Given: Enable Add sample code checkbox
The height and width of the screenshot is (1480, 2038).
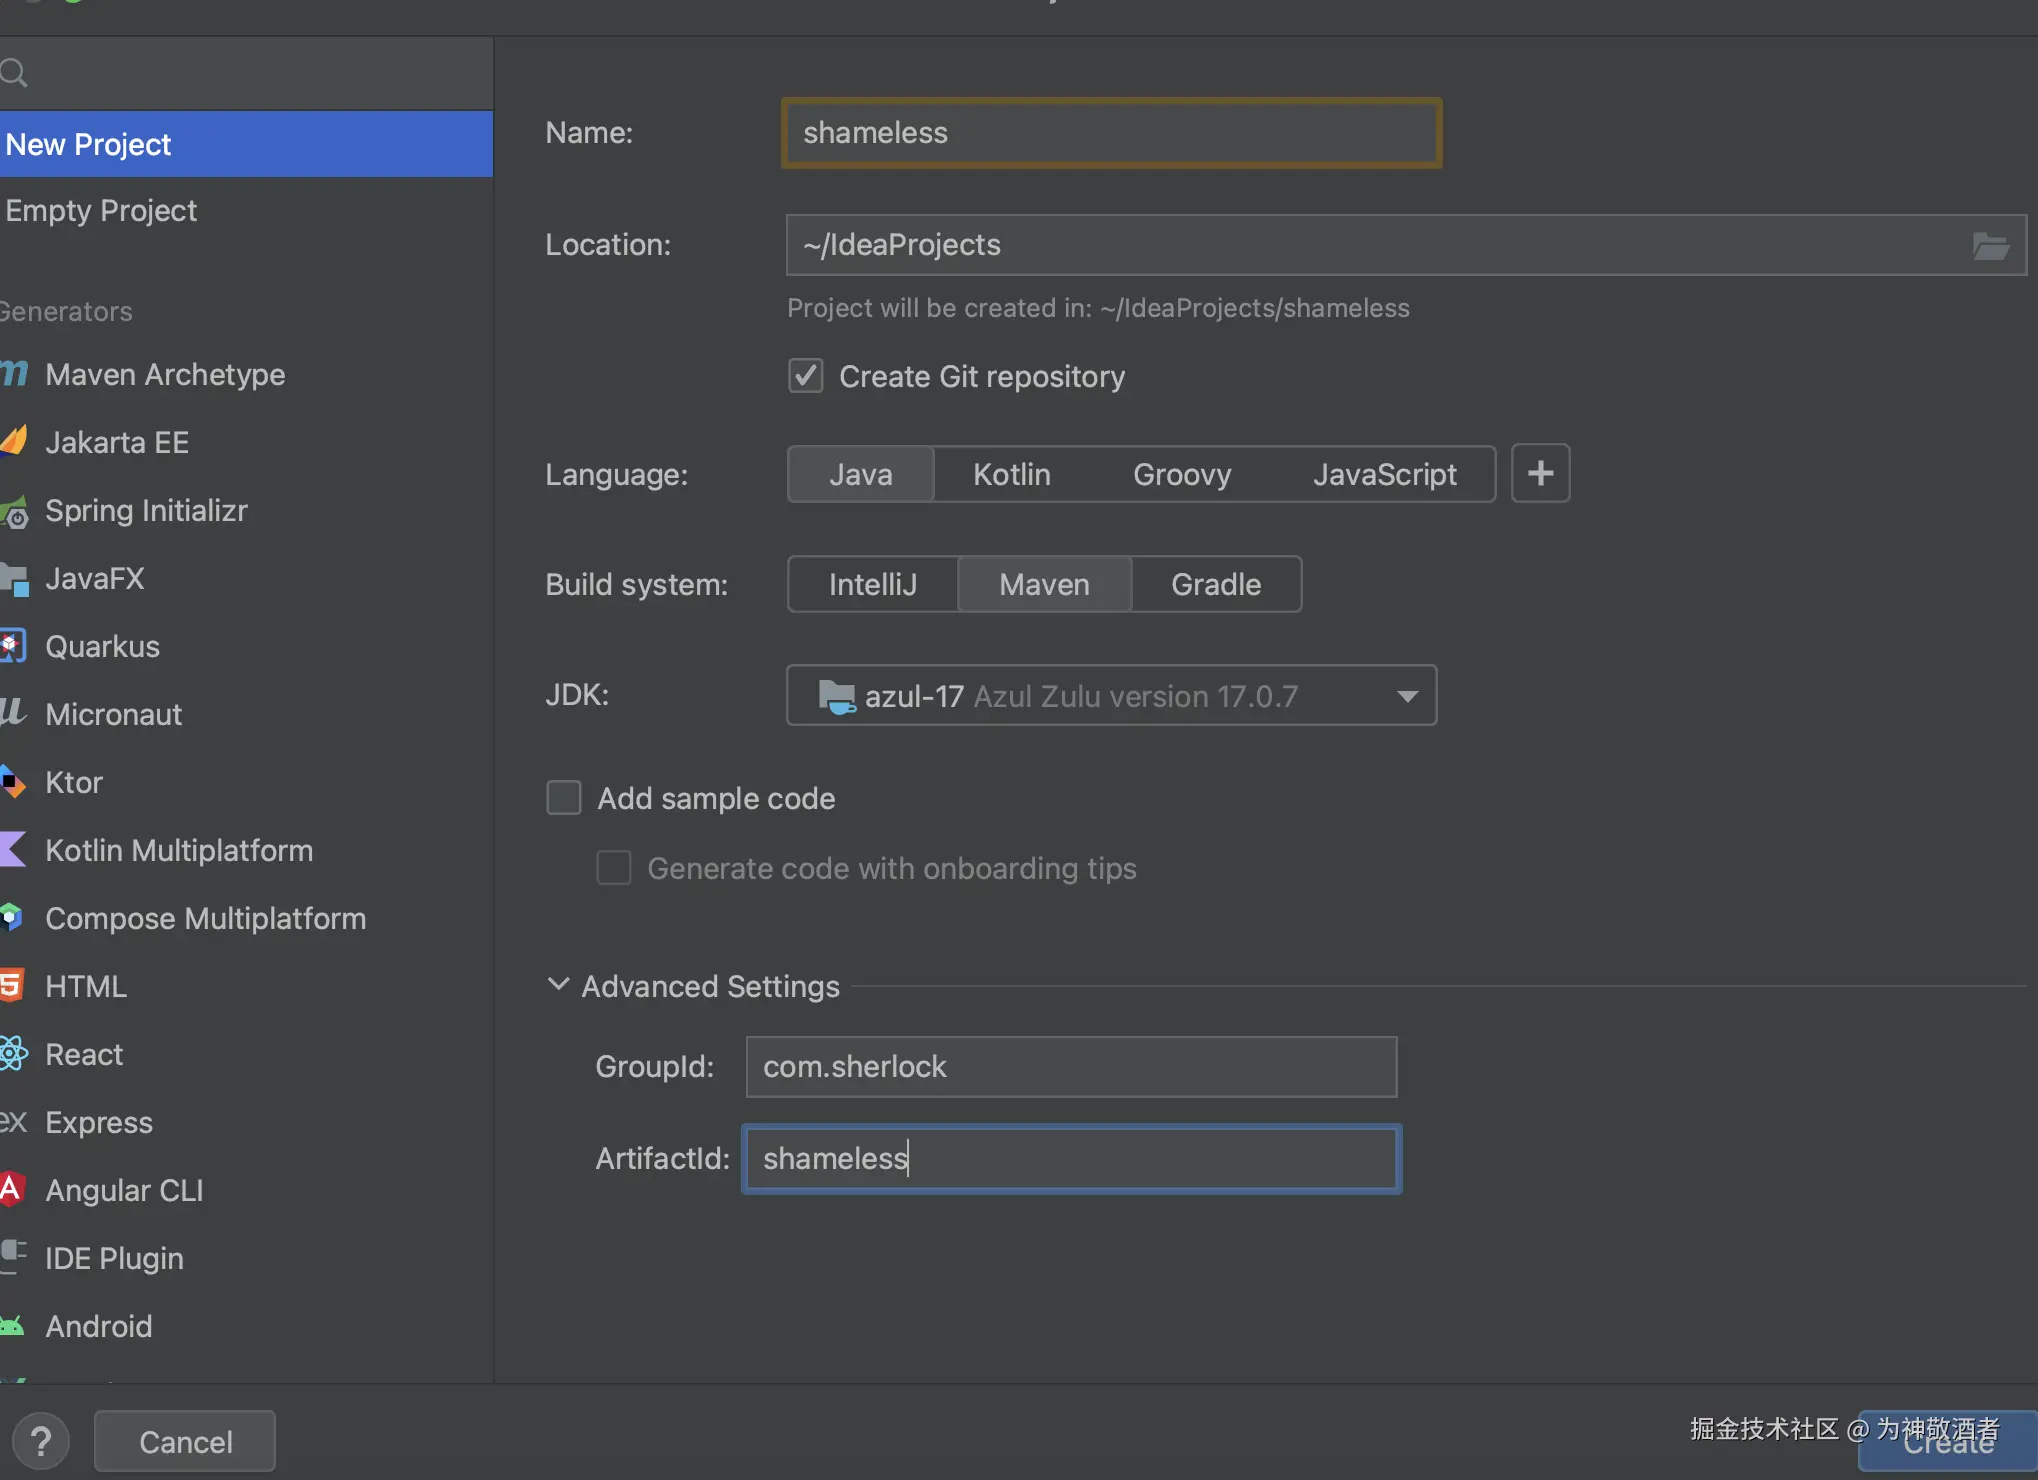Looking at the screenshot, I should [564, 798].
